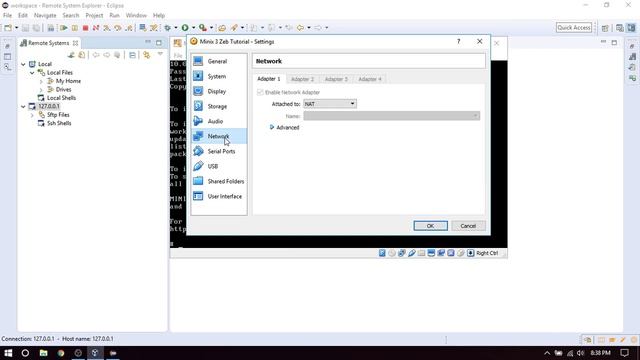The image size is (640, 360).
Task: Switch to the Adapter 3 tab
Action: coord(336,79)
